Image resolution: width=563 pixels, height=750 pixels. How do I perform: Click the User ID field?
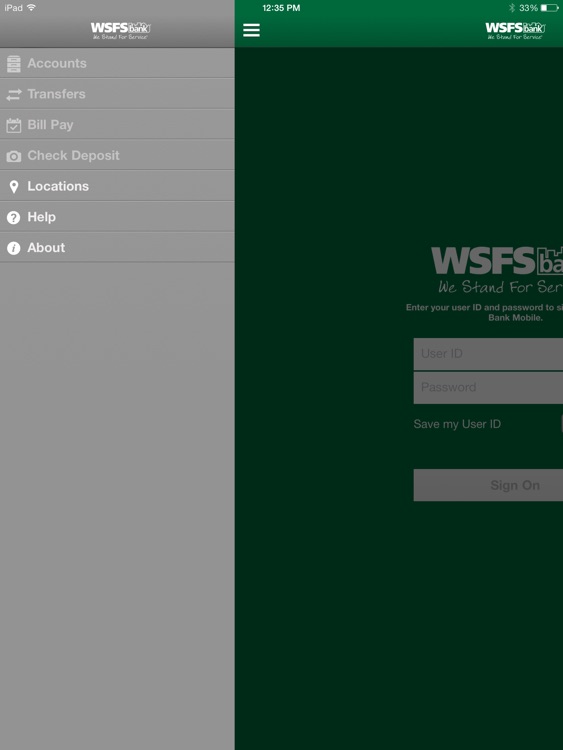click(488, 354)
